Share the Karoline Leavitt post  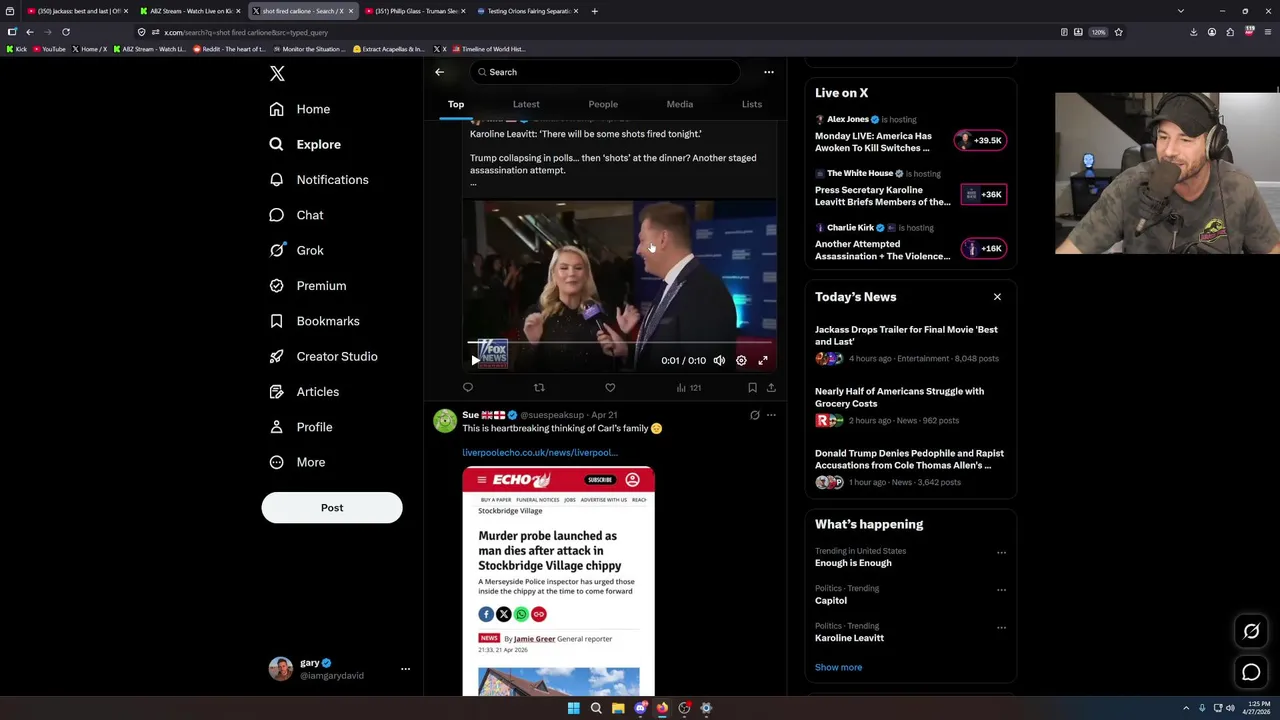coord(771,388)
